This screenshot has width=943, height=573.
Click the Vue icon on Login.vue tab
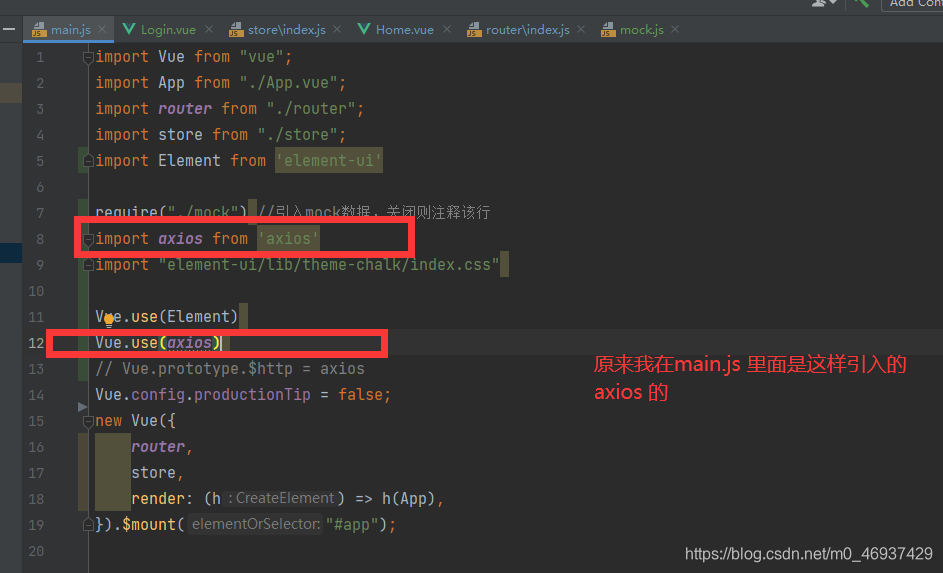coord(128,29)
